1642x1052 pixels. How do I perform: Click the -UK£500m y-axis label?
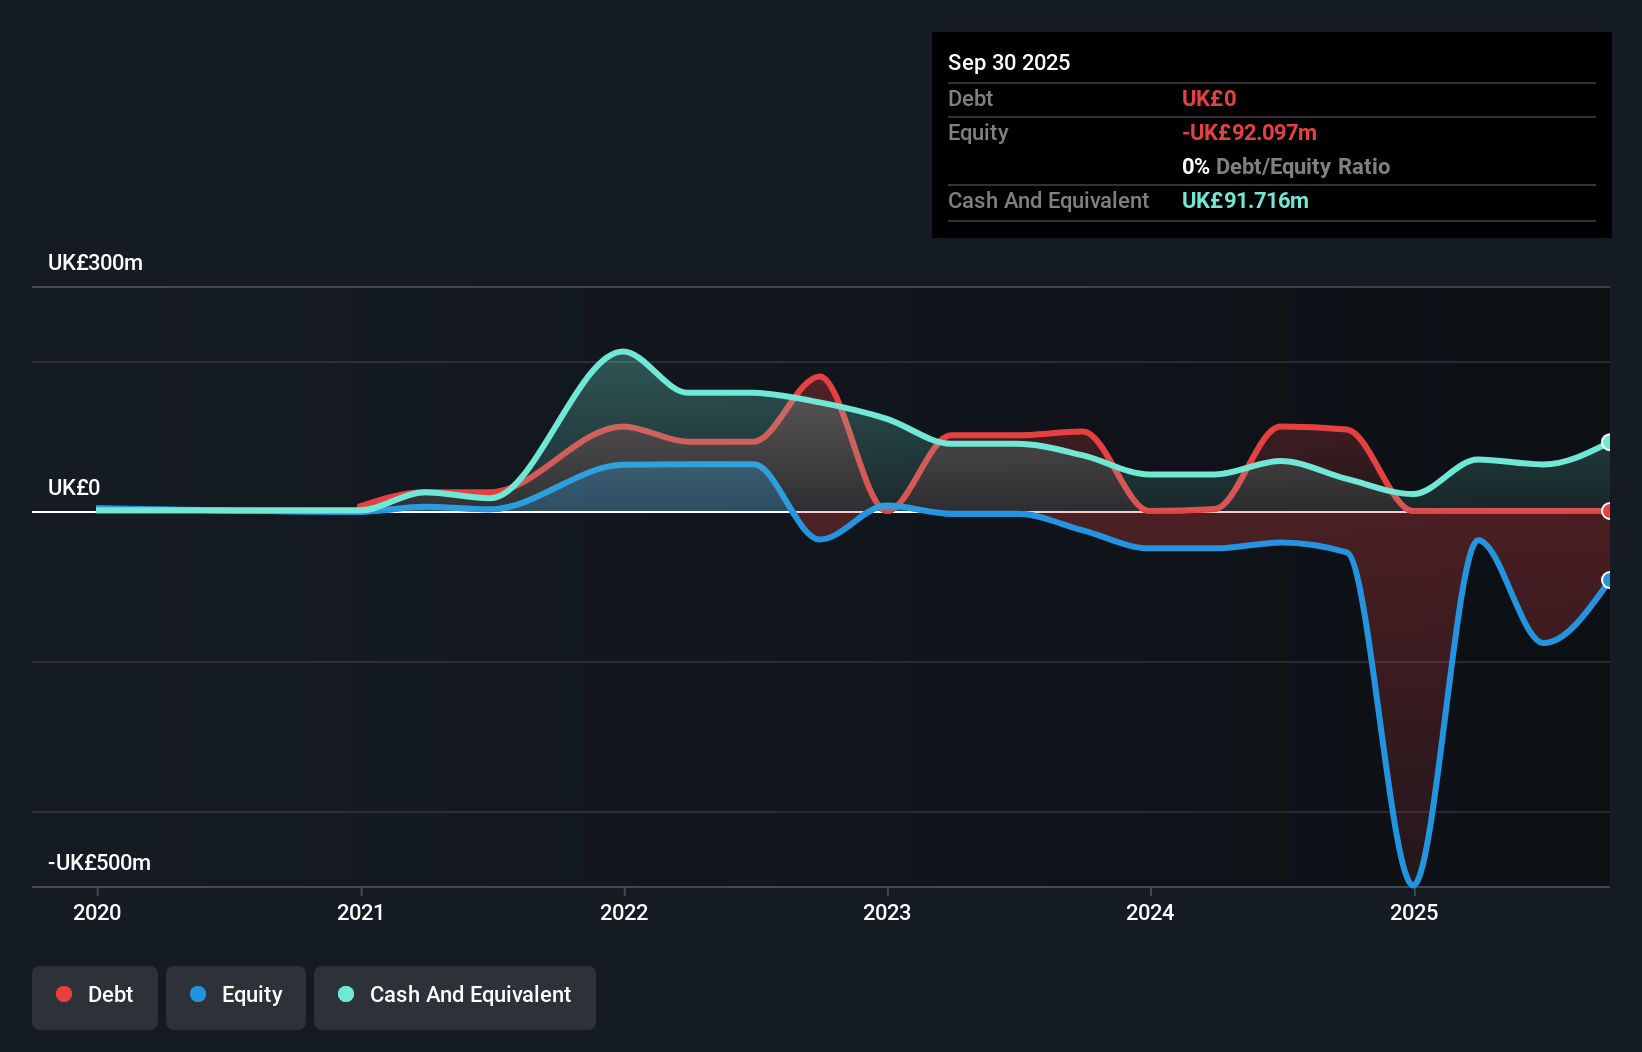(99, 863)
